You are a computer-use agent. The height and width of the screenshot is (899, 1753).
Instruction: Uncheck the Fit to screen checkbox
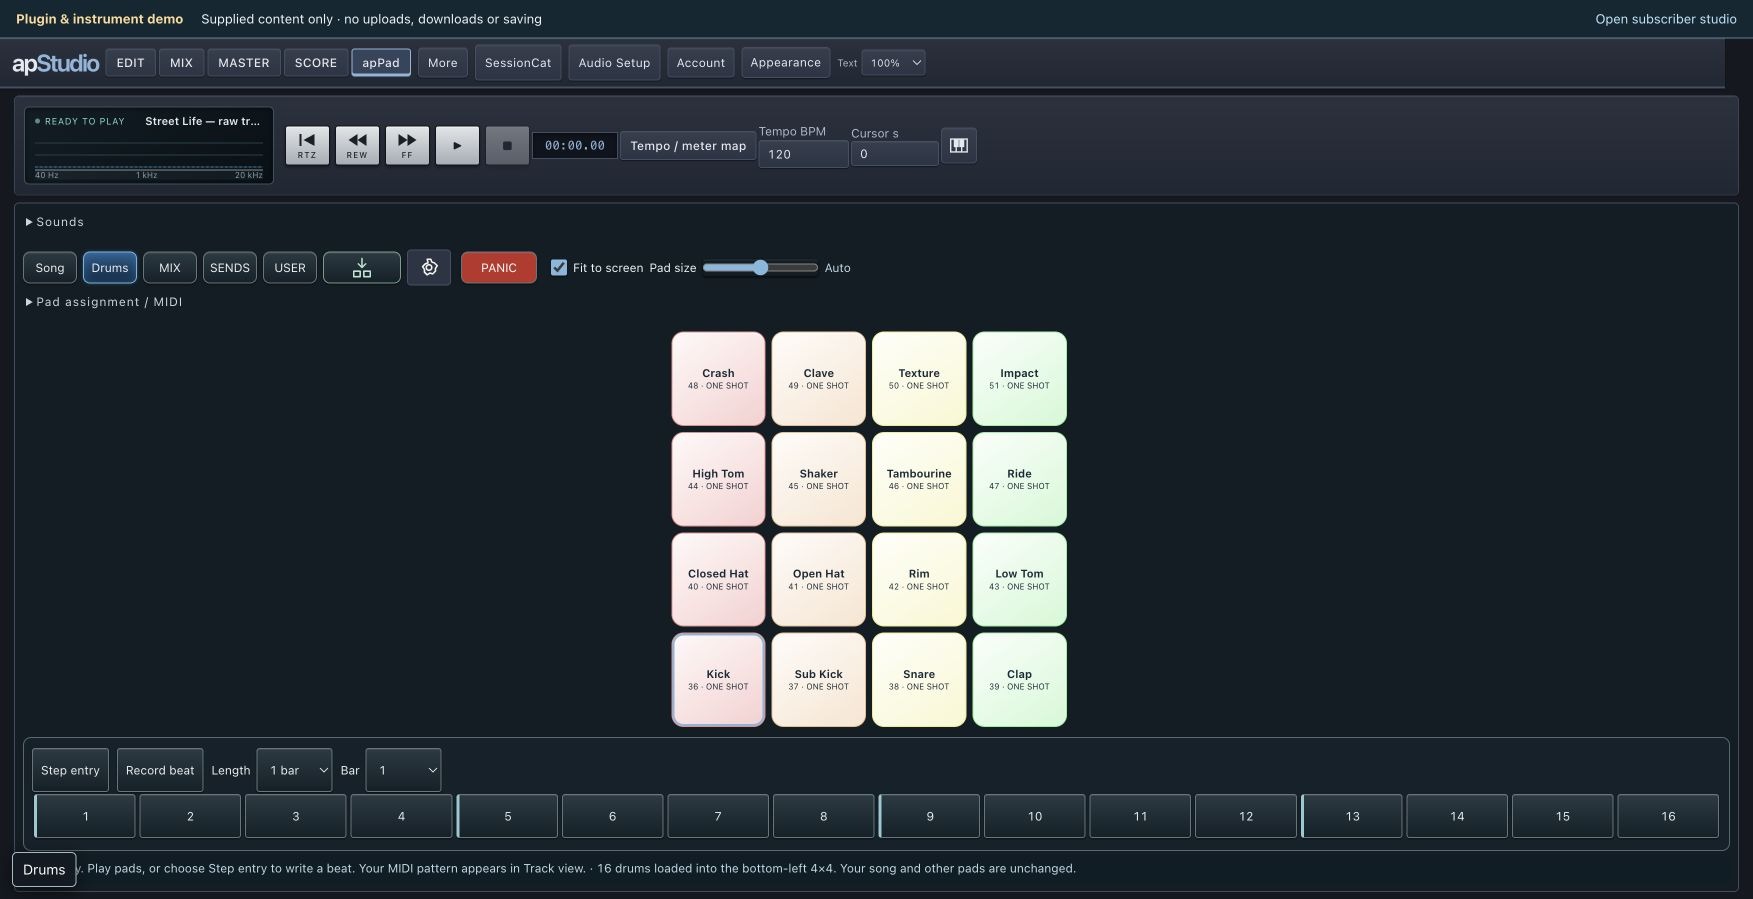(x=559, y=267)
